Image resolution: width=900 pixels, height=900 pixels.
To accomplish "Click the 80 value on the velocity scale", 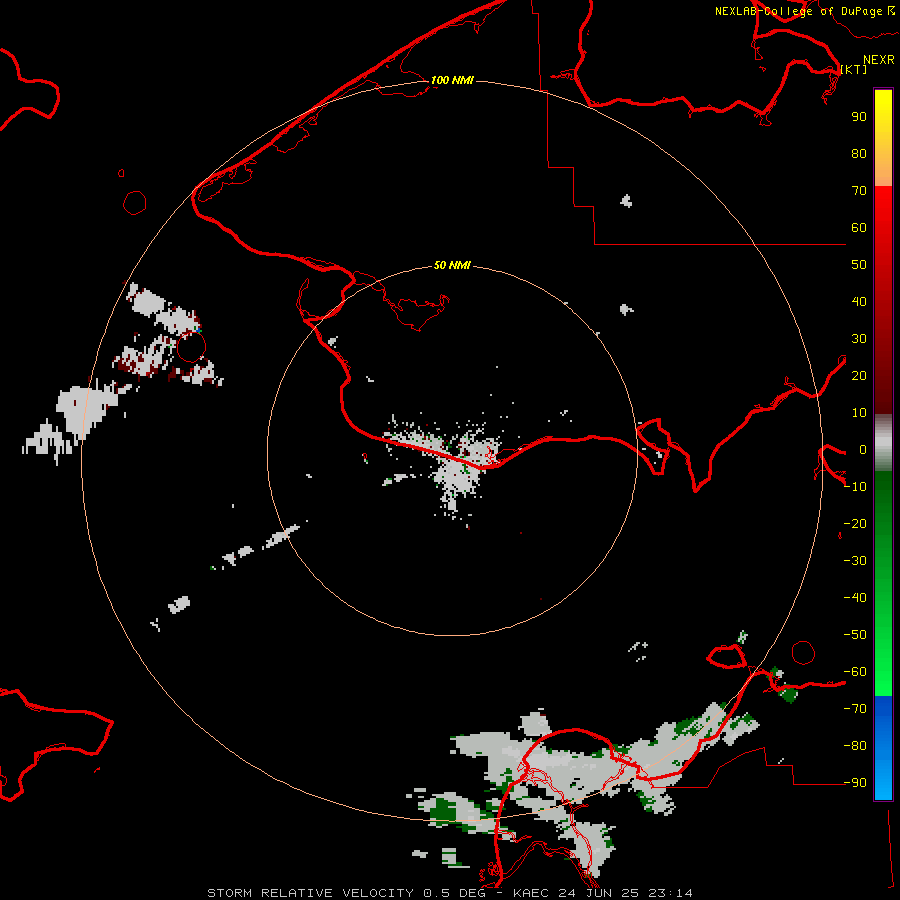I will pos(859,154).
